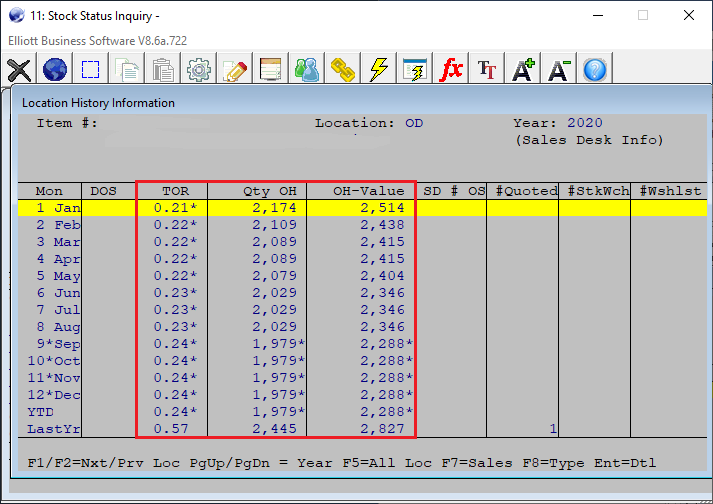Click the Qty OH column header
713x504 pixels.
[x=270, y=191]
